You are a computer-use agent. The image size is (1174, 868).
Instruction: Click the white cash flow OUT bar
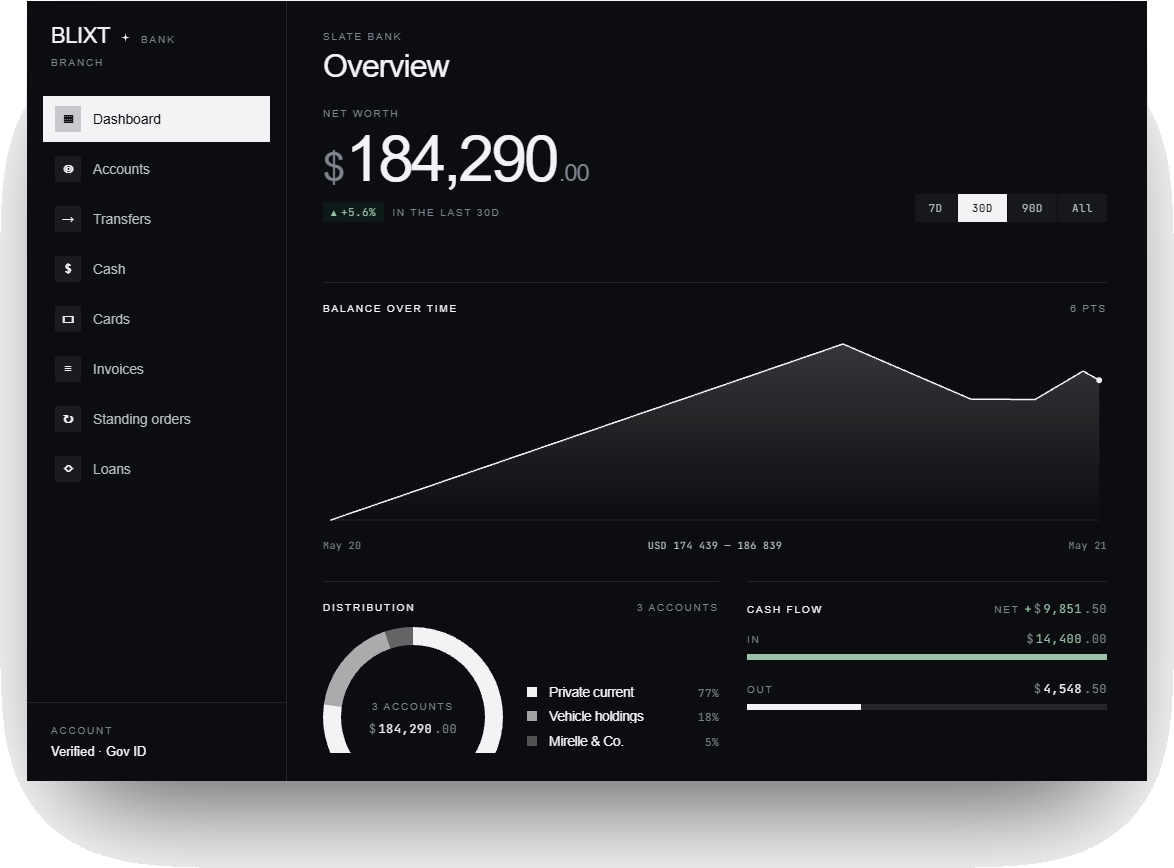[804, 707]
